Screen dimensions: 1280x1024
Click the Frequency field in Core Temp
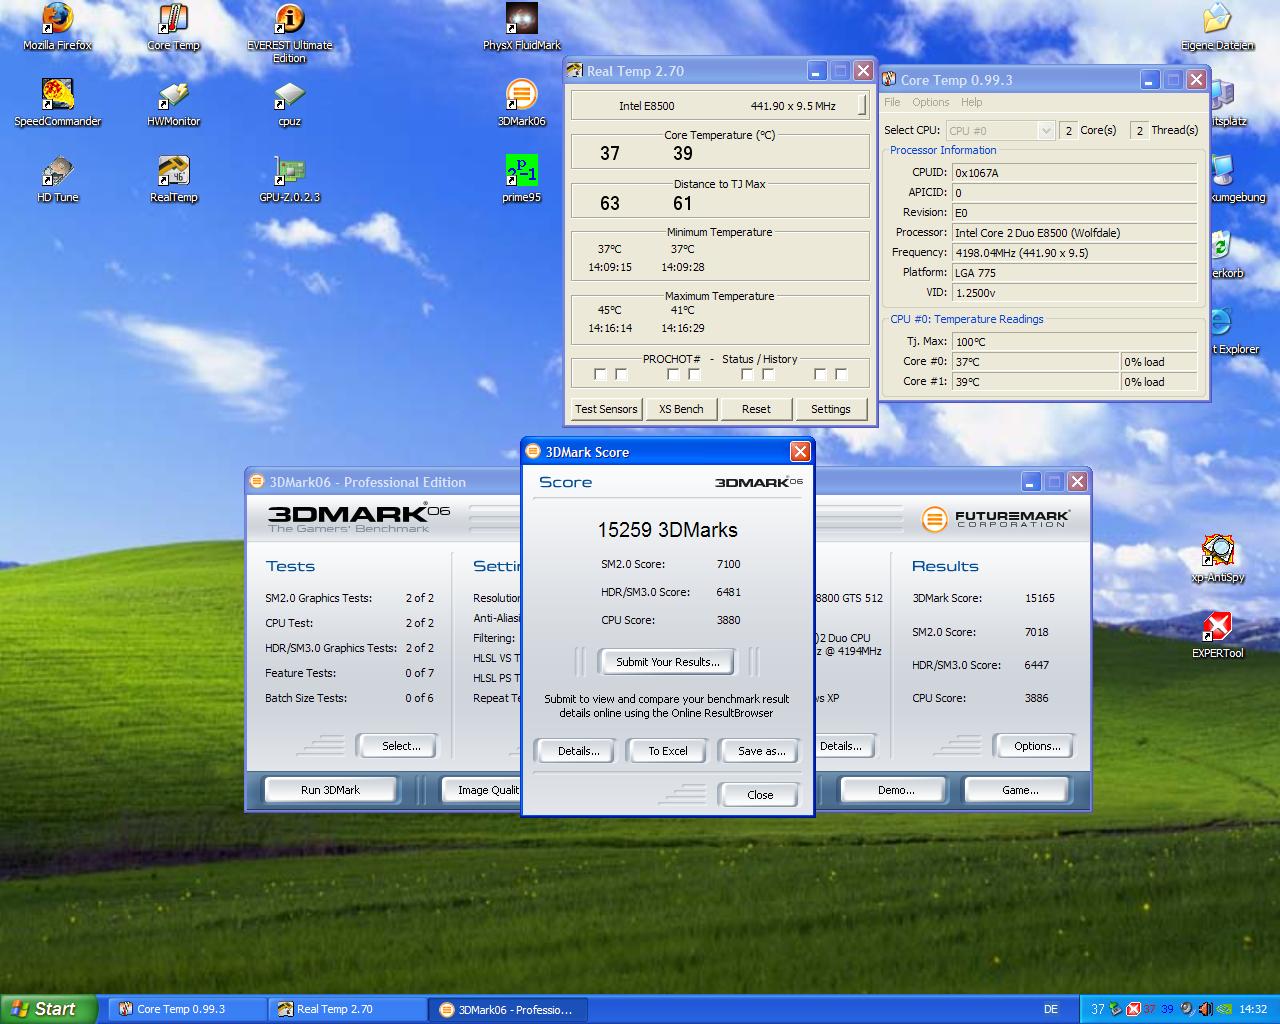1073,252
